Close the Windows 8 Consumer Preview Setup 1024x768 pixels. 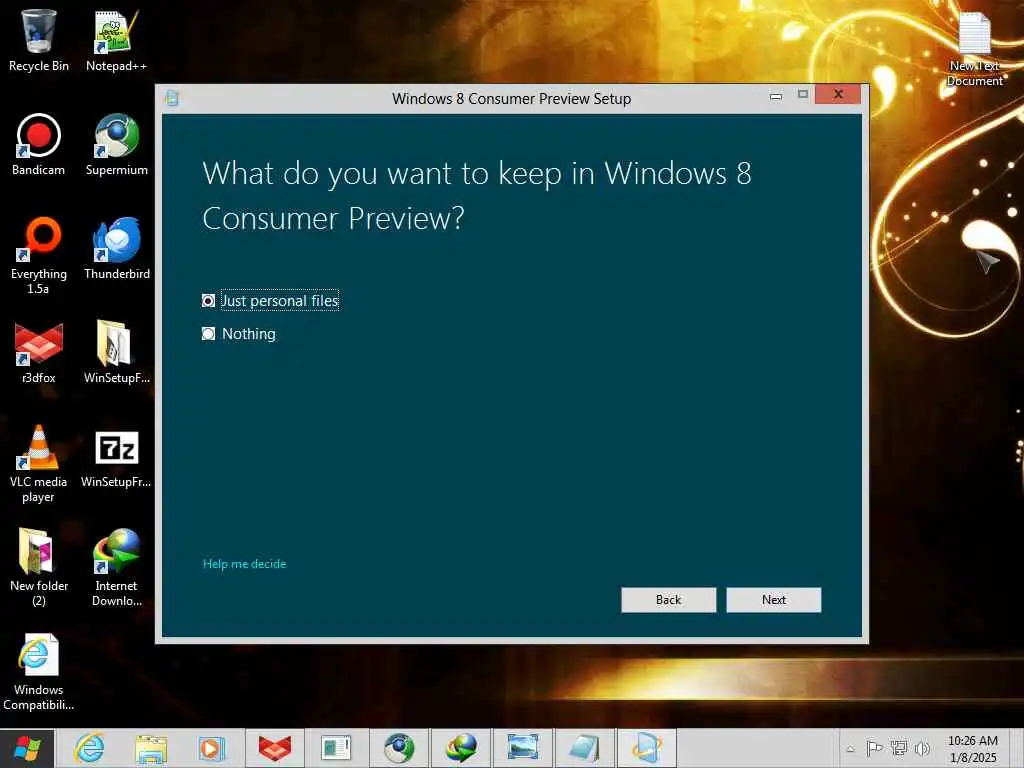click(x=838, y=95)
